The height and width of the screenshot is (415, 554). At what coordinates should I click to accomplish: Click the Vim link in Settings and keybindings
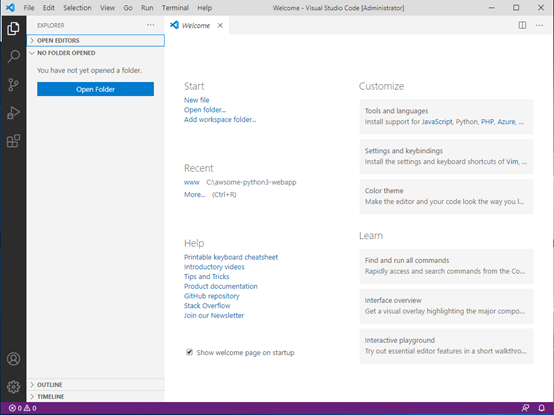pos(512,162)
